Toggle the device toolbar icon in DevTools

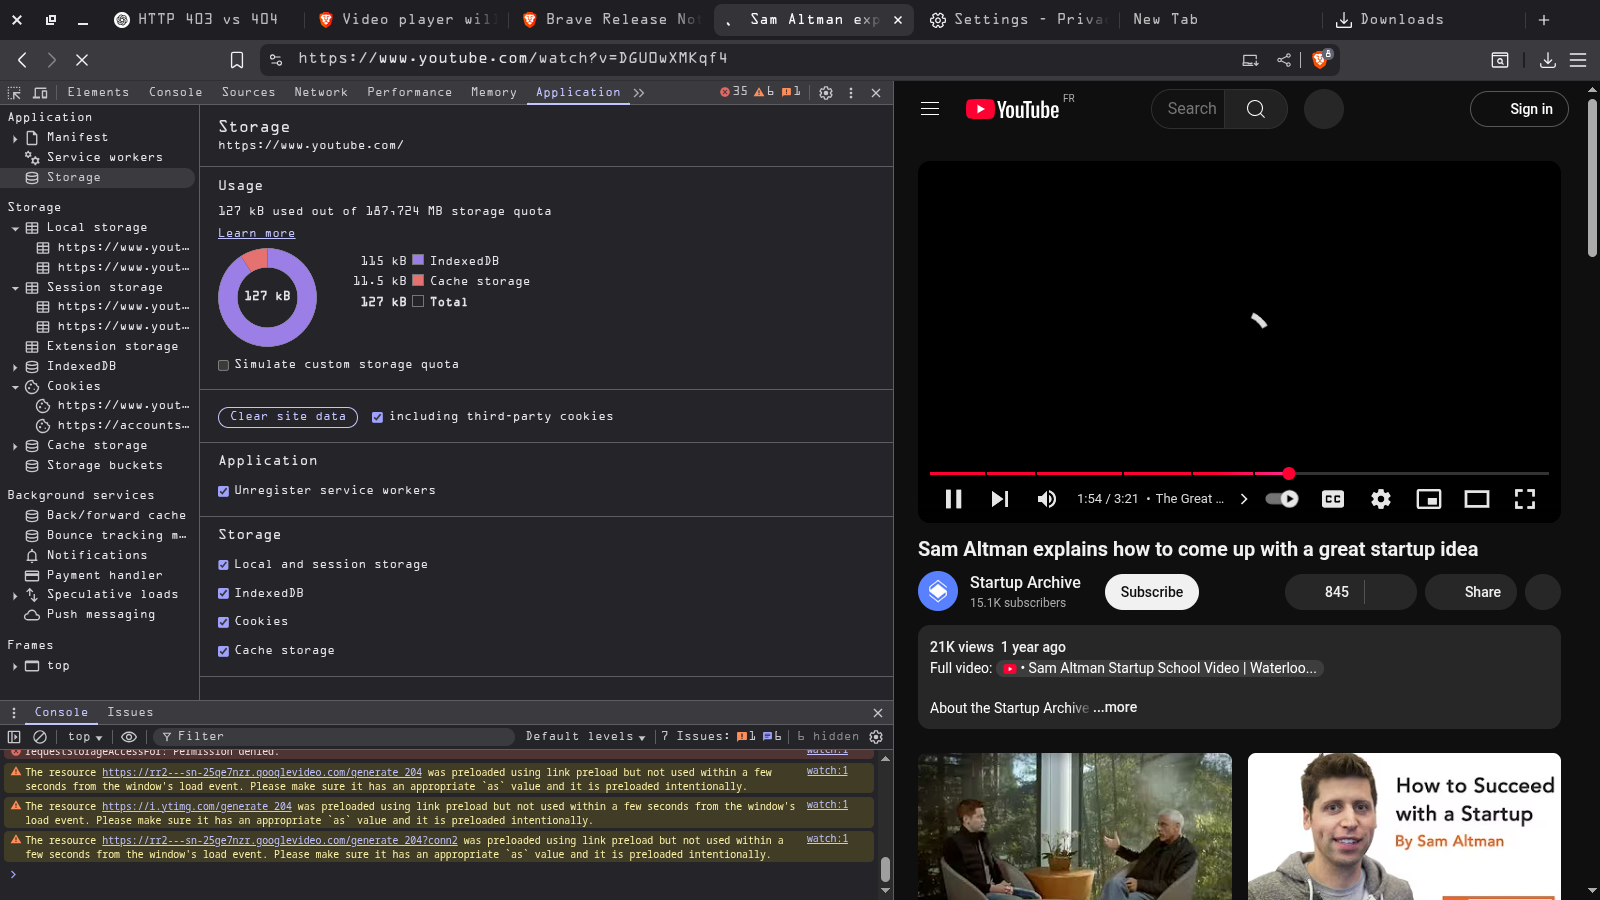coord(40,93)
